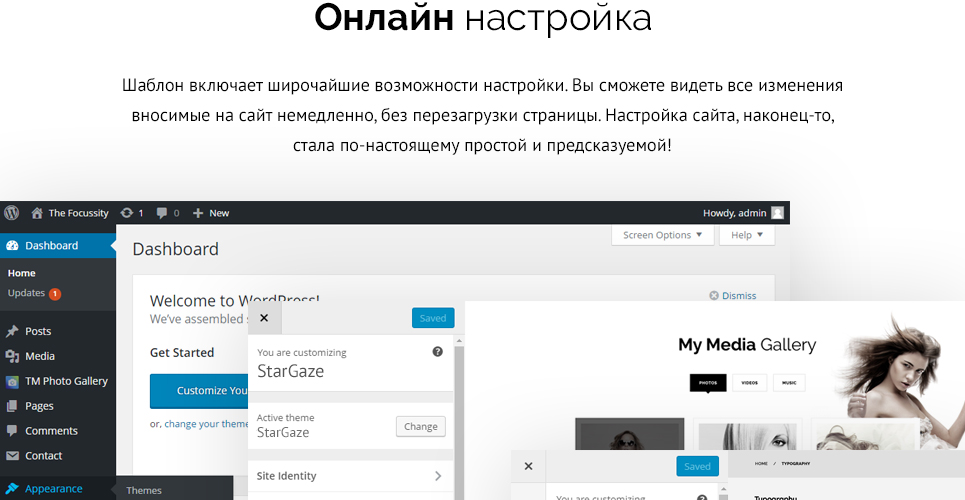
Task: Click the Typography breadcrumb
Action: 796,463
